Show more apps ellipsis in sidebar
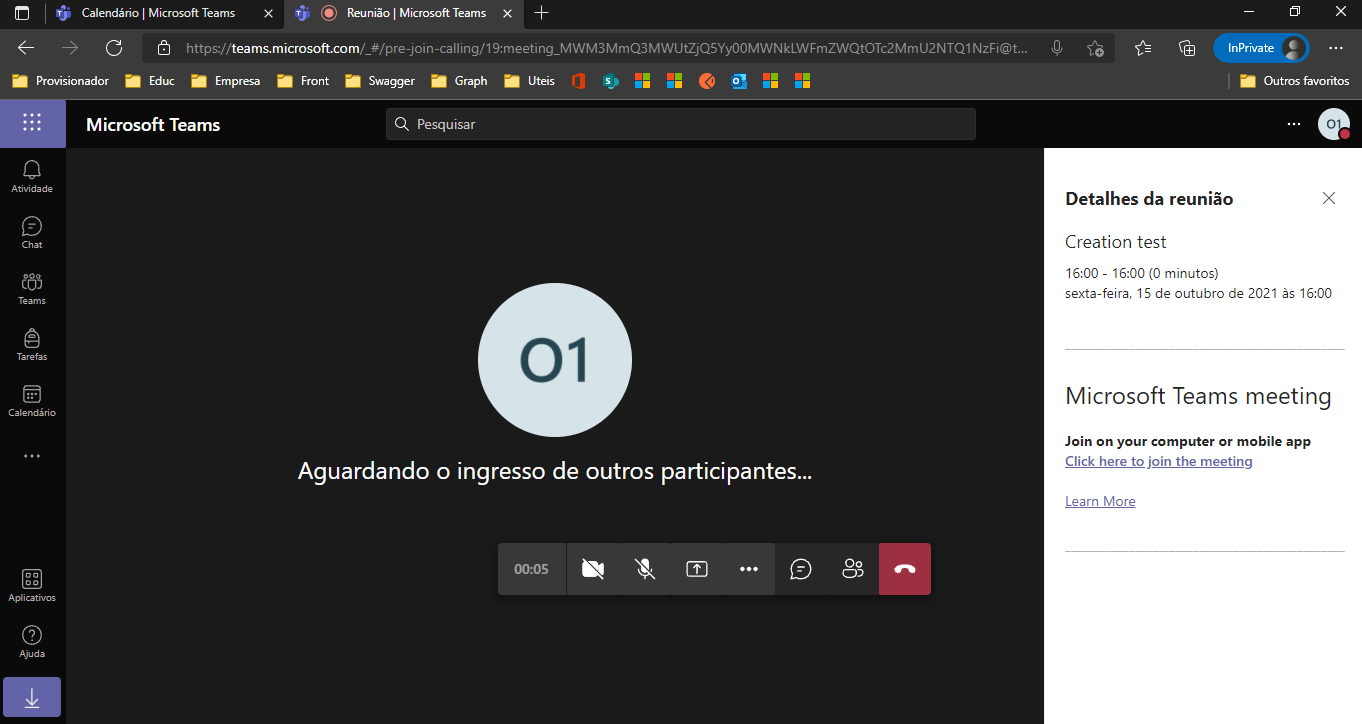Image resolution: width=1362 pixels, height=724 pixels. click(x=32, y=456)
